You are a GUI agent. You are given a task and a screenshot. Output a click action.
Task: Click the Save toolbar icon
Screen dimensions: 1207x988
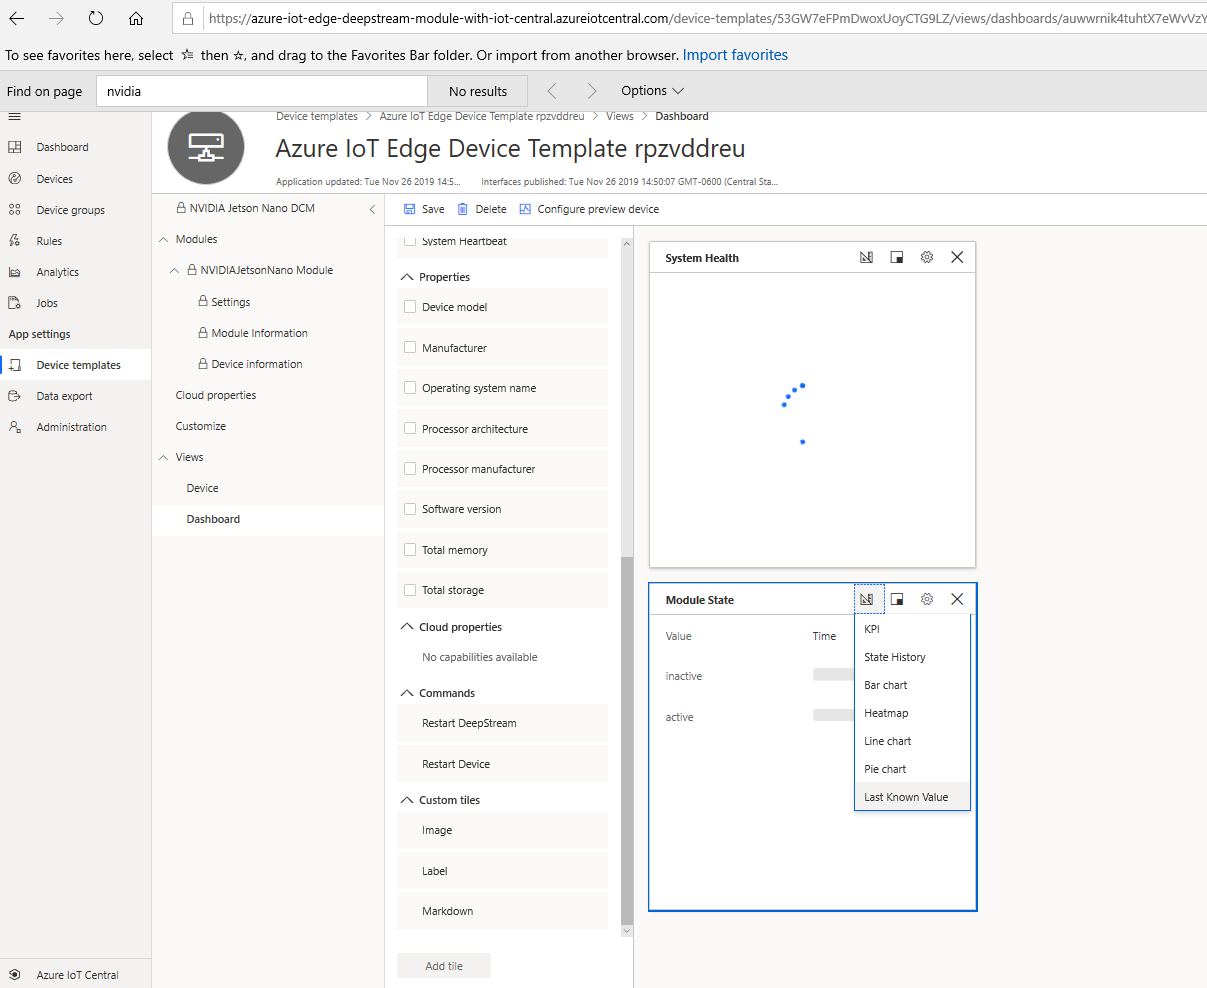pyautogui.click(x=409, y=209)
